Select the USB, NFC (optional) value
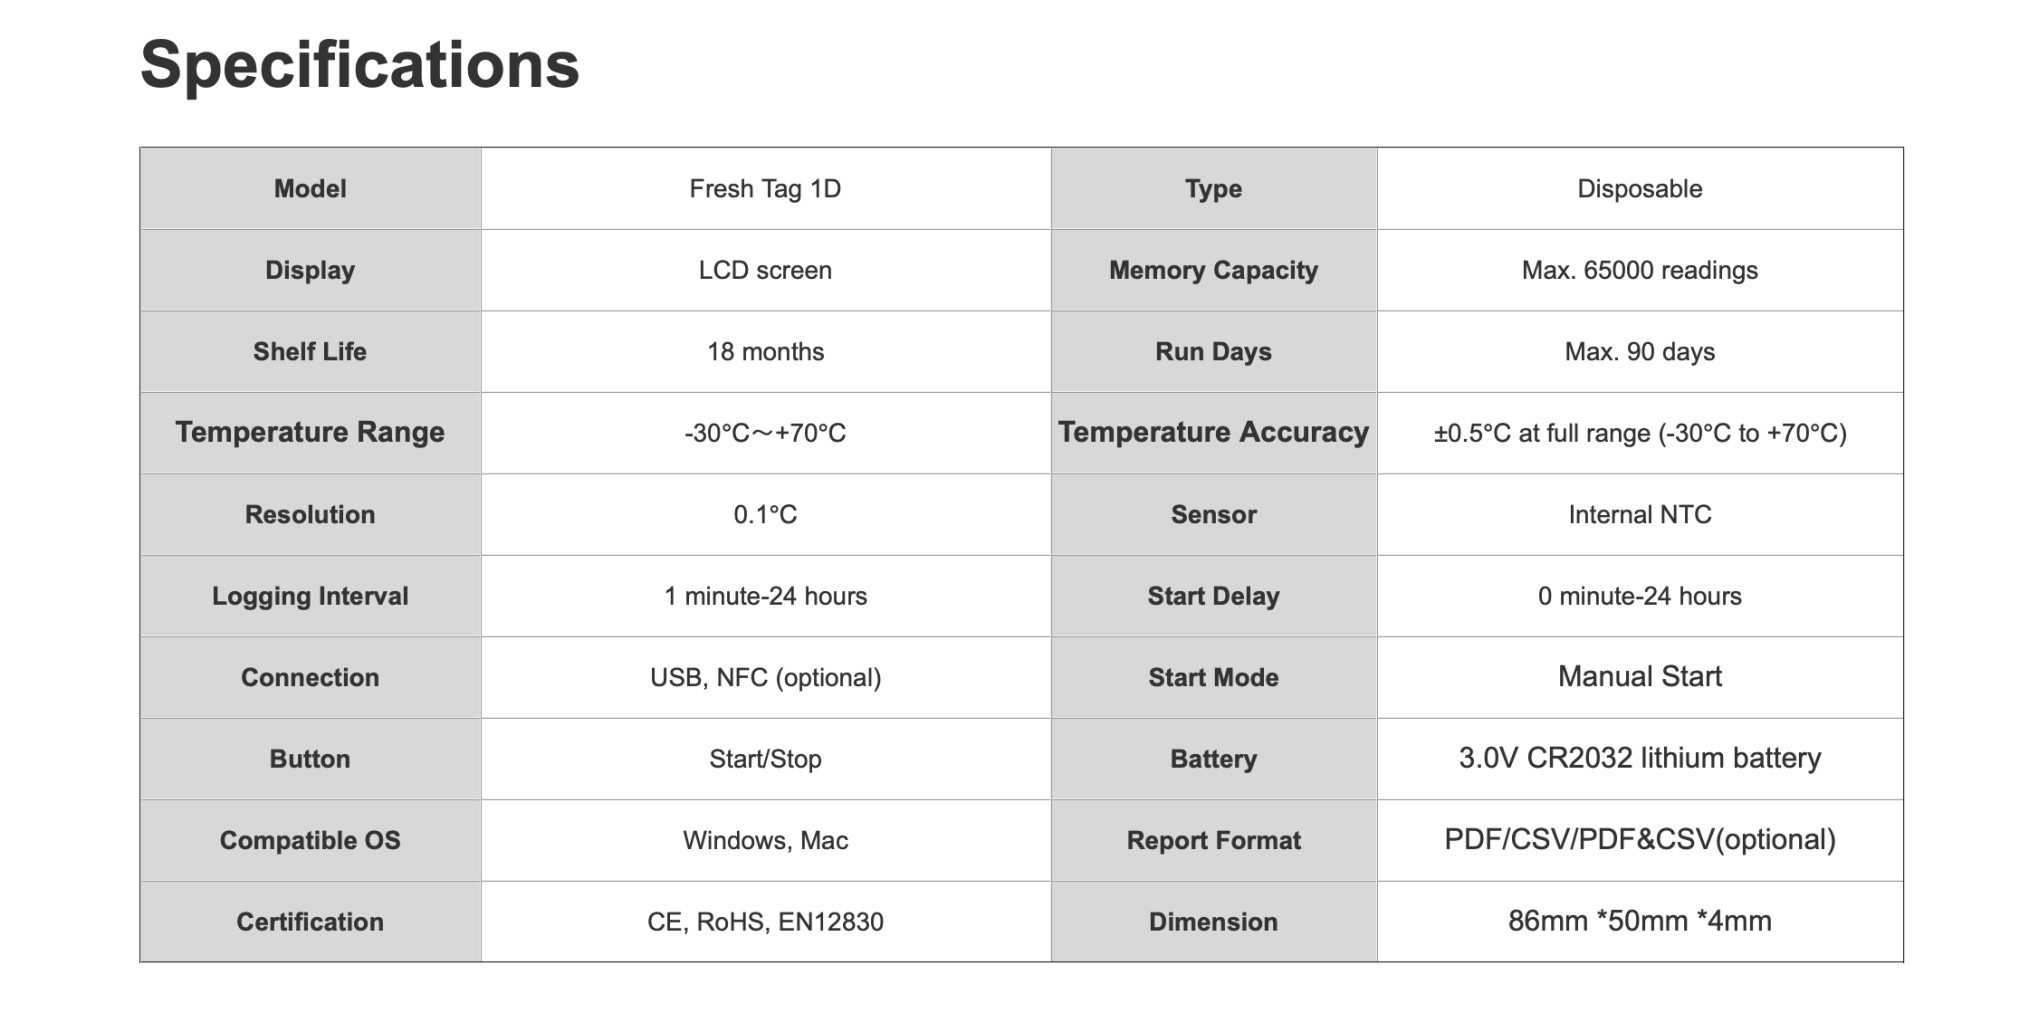This screenshot has width=2041, height=1030. pos(765,678)
